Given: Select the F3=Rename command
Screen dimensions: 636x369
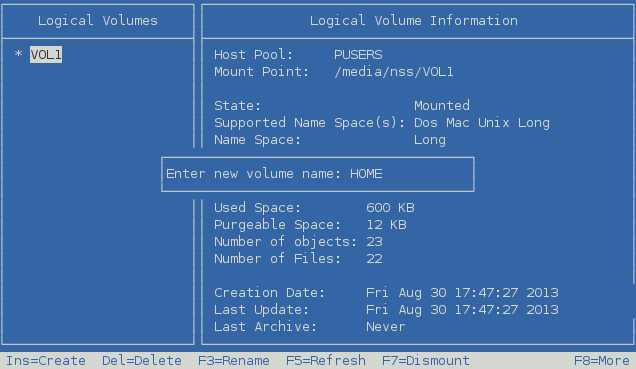Looking at the screenshot, I should pos(234,360).
